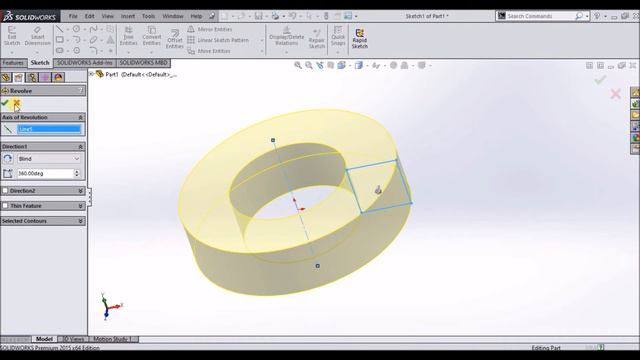
Task: Collapse the Direction1 section
Action: 80,147
